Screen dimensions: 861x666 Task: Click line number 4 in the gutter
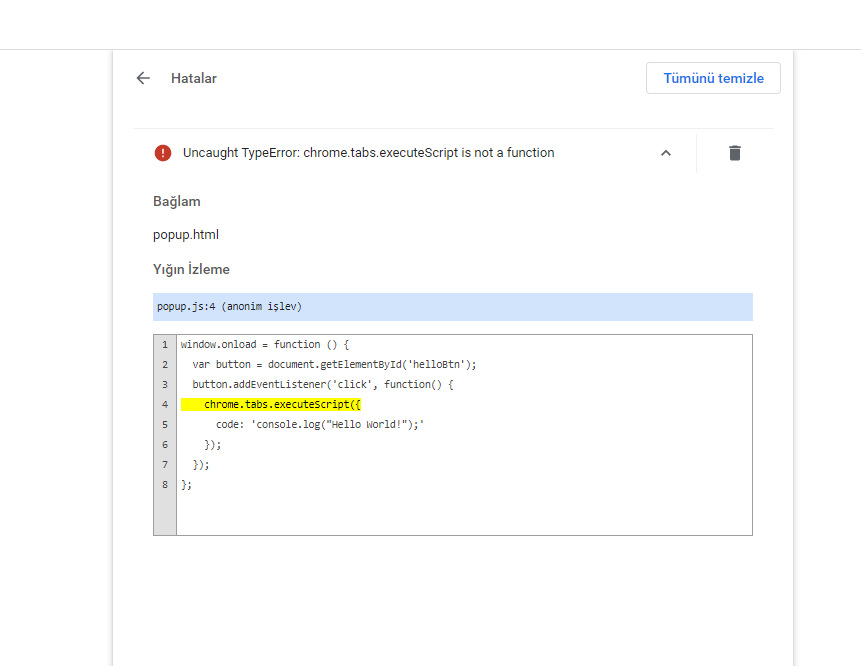(165, 405)
